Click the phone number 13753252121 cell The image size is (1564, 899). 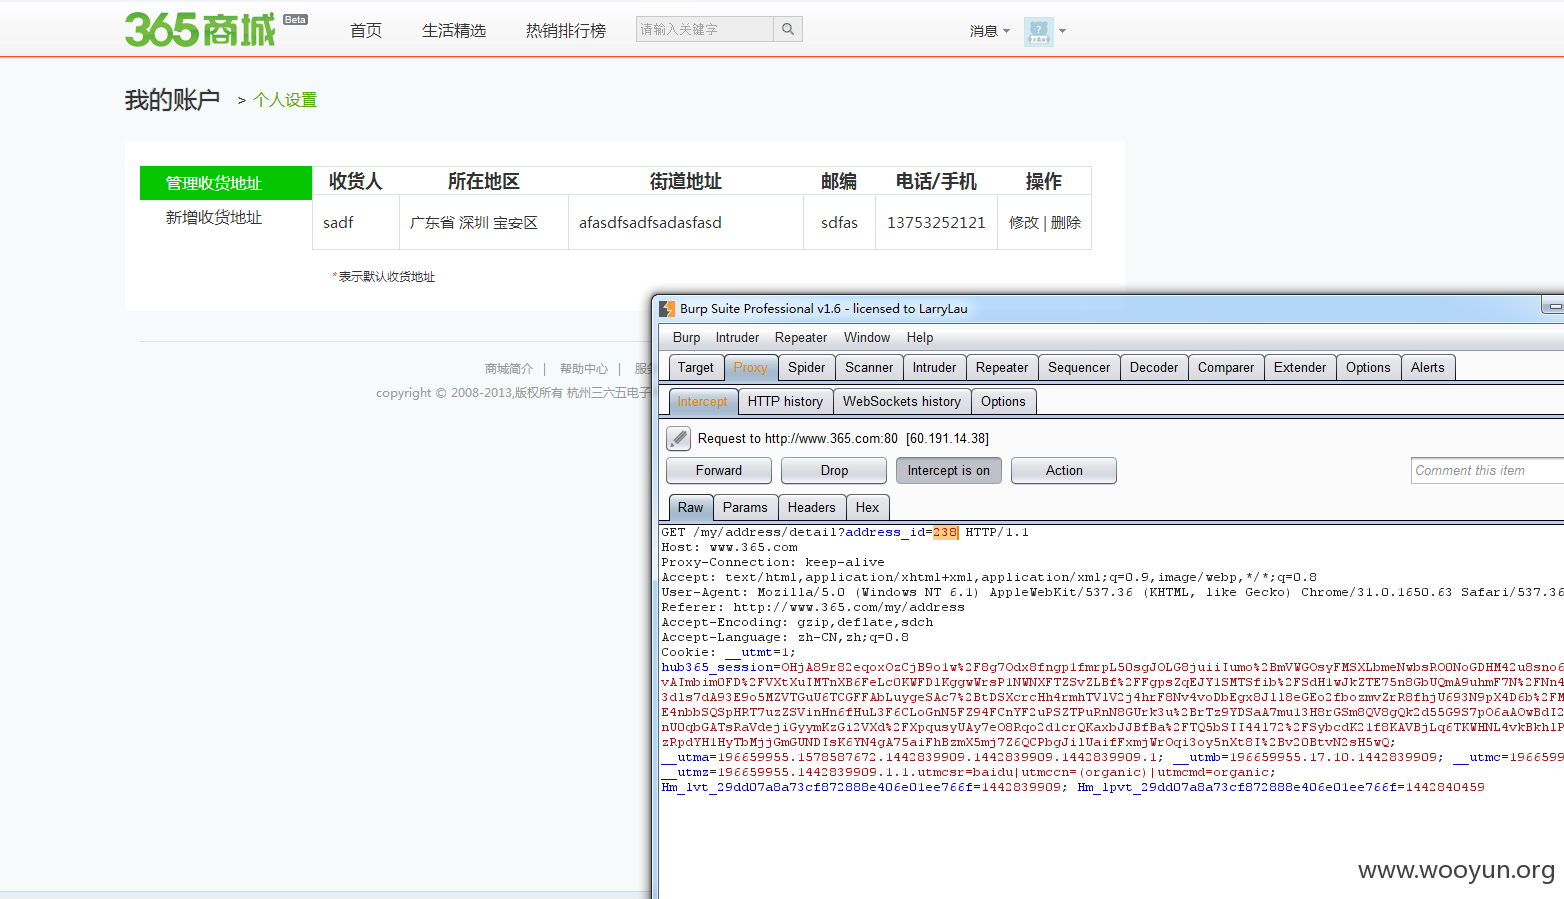[x=936, y=222]
